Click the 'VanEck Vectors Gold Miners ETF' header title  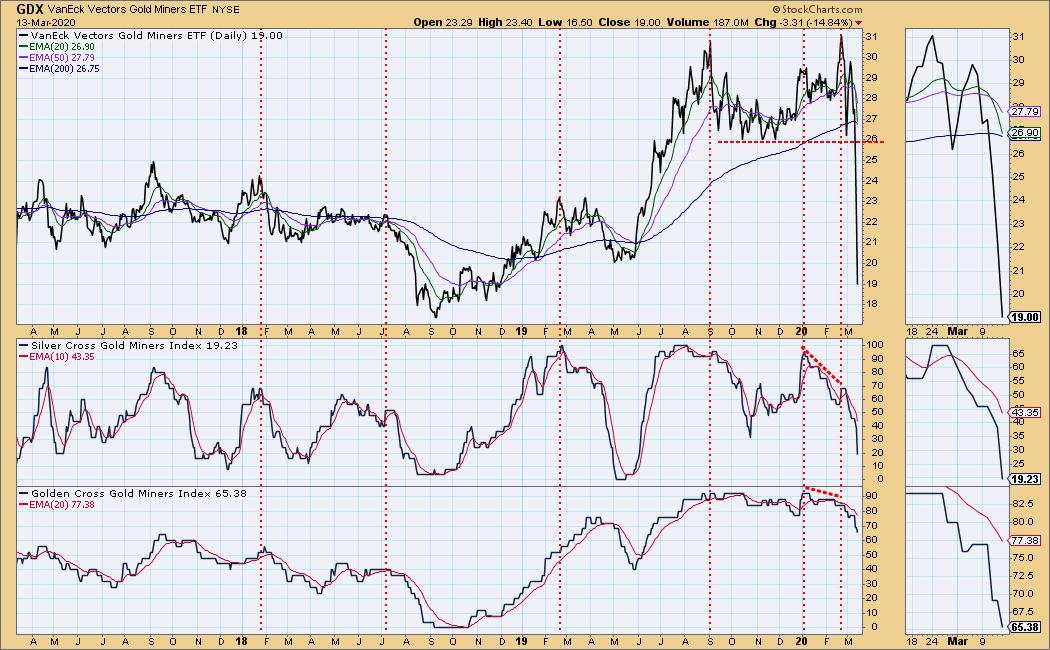point(126,10)
